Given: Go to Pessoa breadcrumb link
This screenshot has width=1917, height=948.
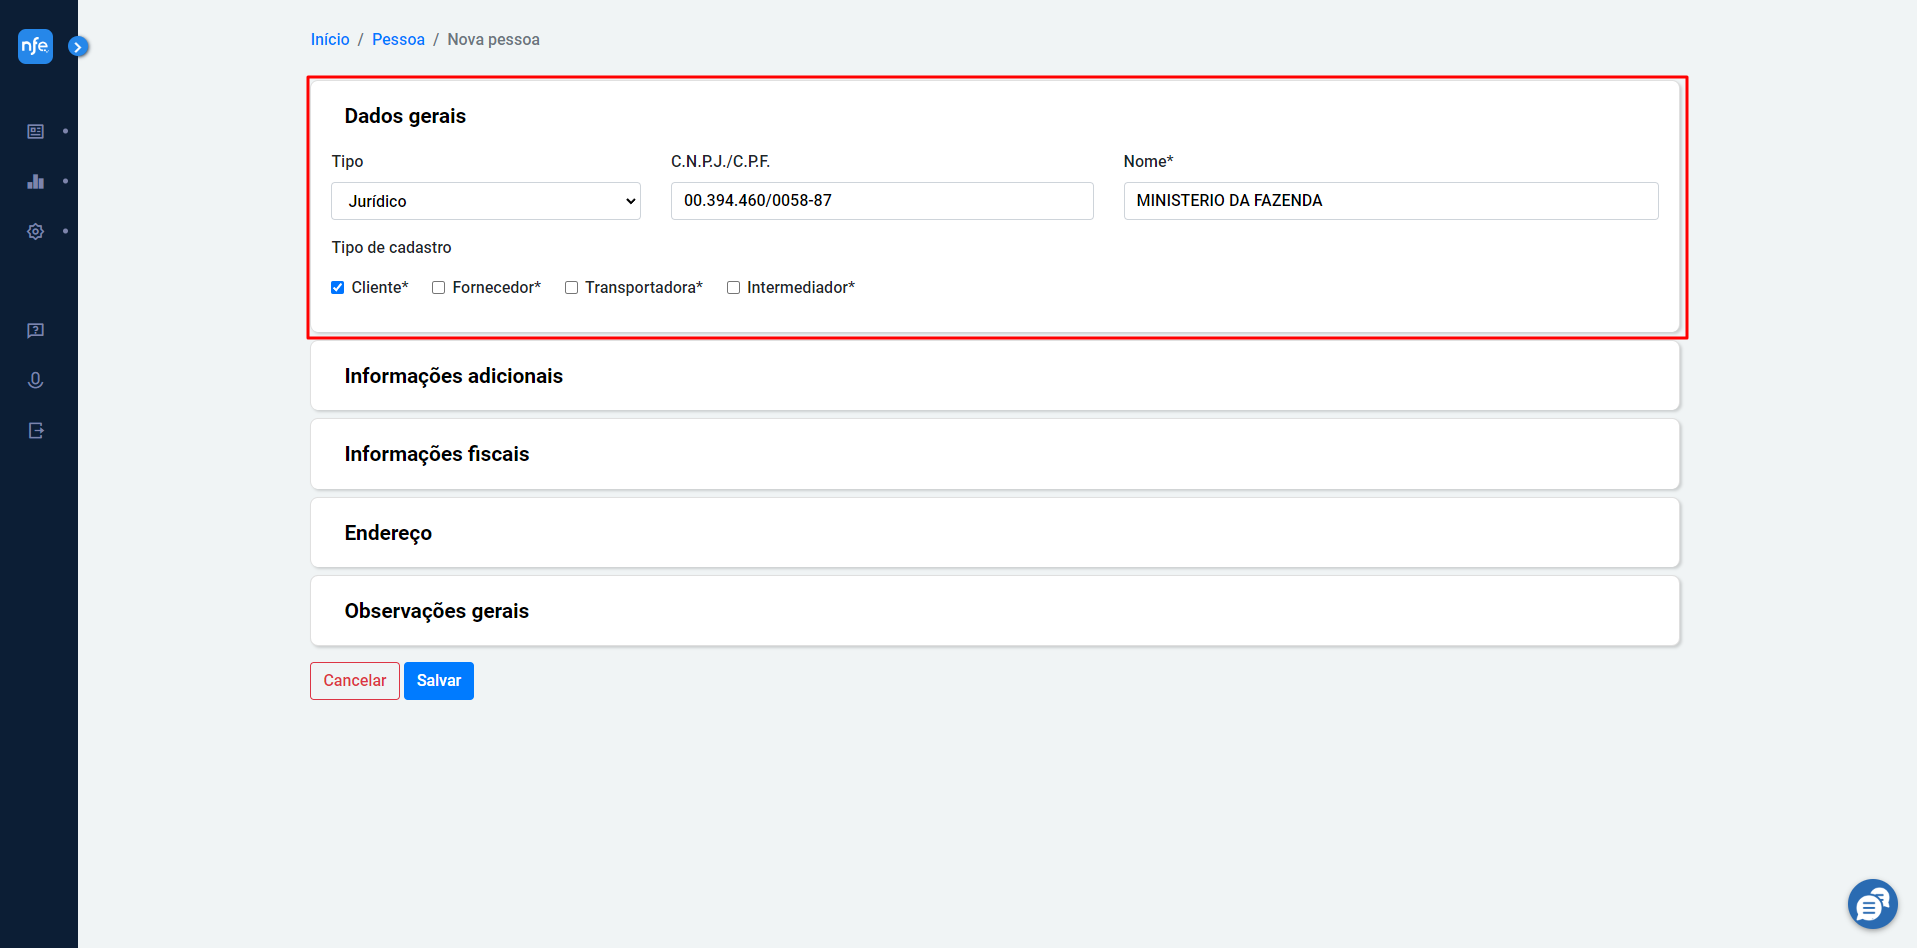Looking at the screenshot, I should click(x=398, y=40).
